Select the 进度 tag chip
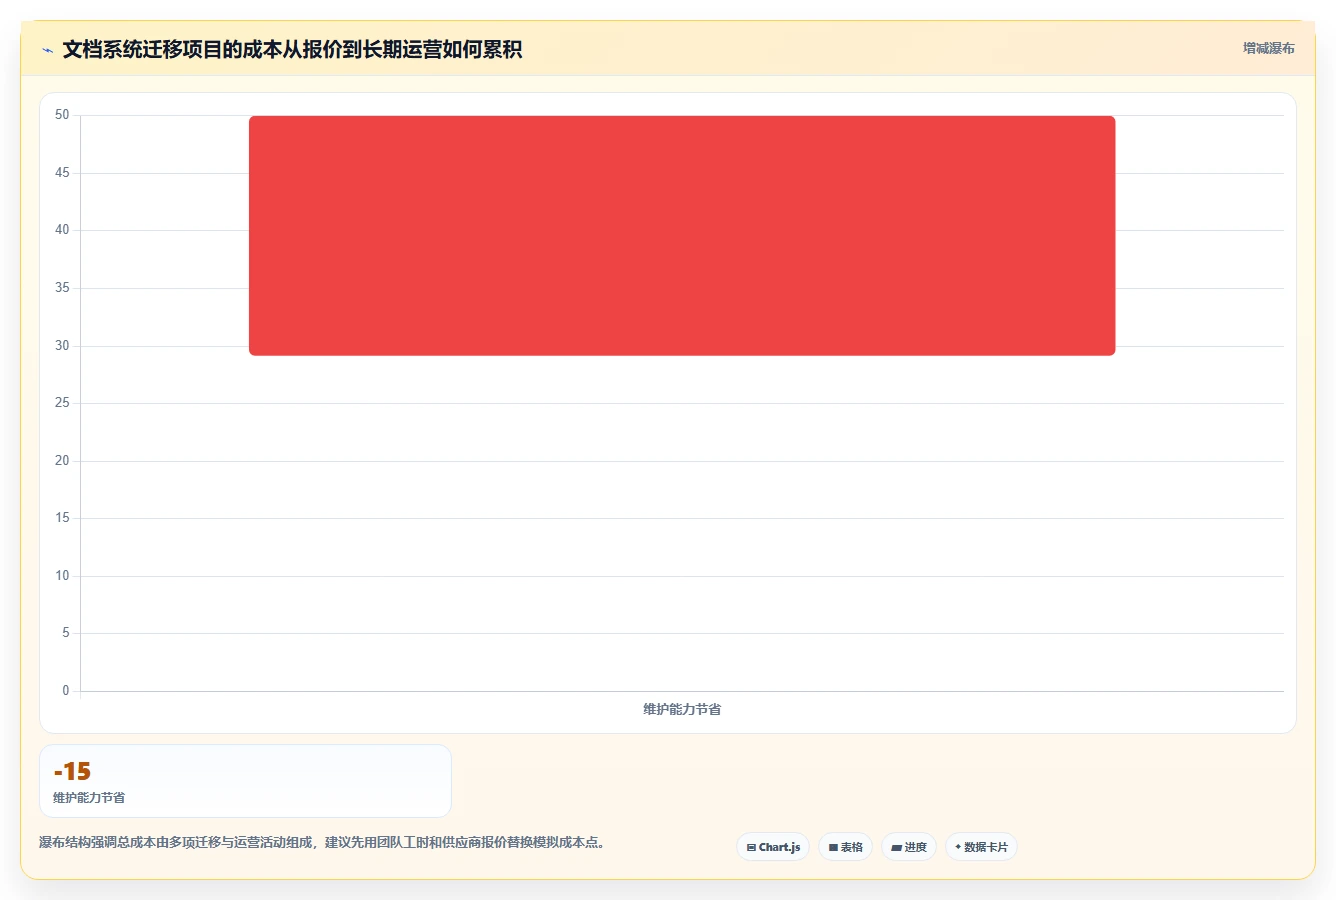This screenshot has width=1336, height=900. click(908, 847)
